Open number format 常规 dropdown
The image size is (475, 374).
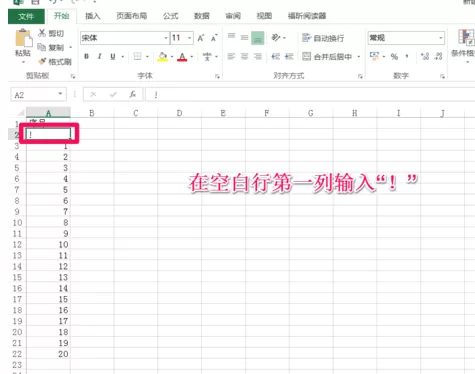click(x=441, y=38)
